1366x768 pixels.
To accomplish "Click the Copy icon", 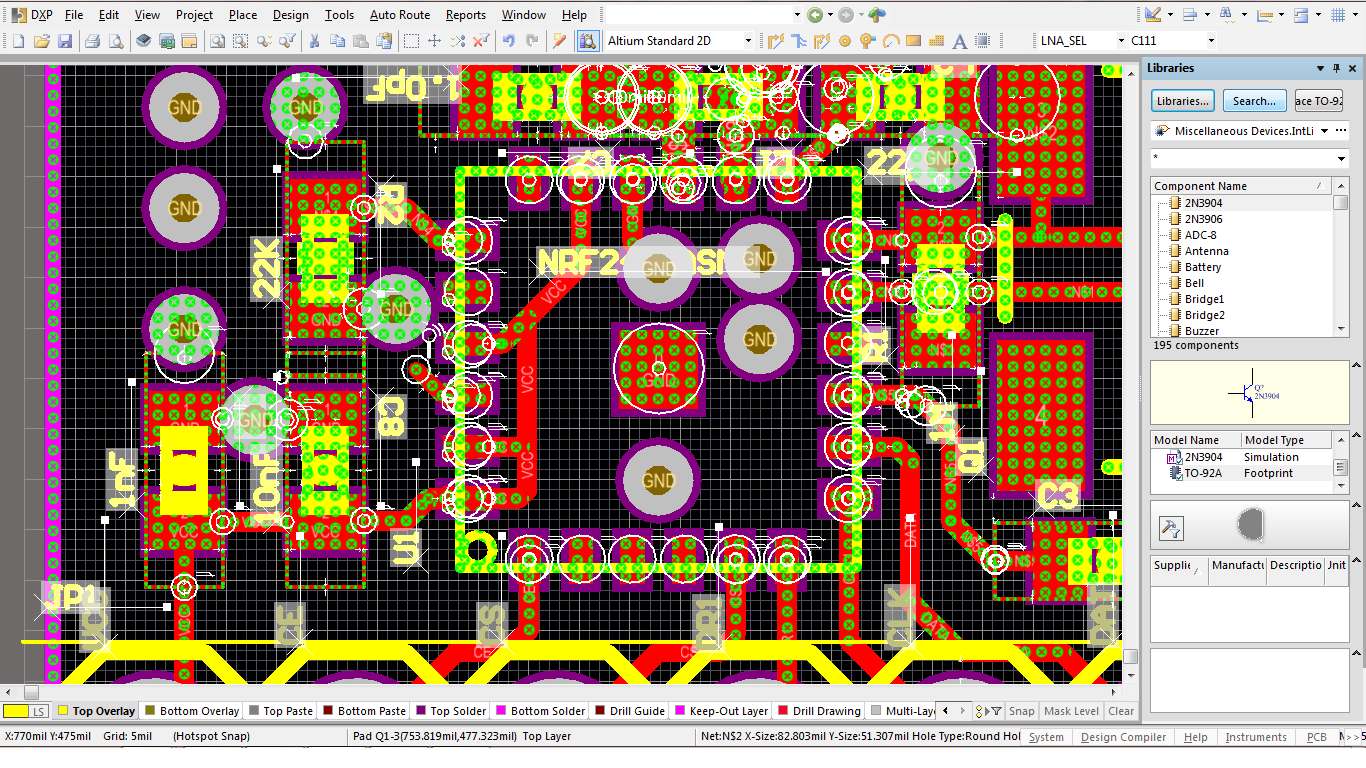I will (337, 41).
